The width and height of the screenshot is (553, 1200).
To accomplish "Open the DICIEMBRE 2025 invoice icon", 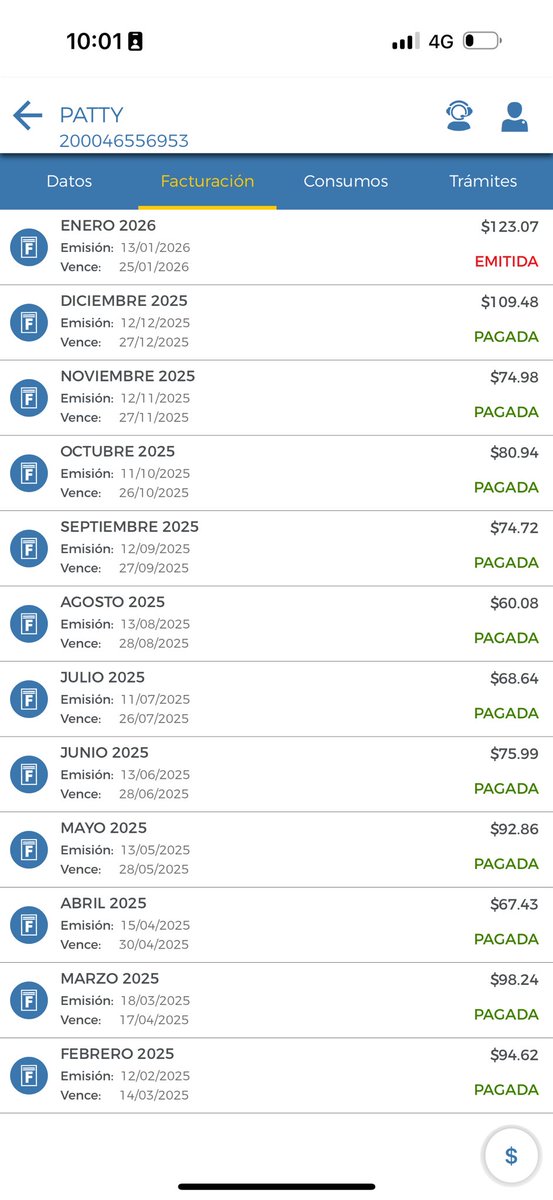I will click(x=29, y=322).
